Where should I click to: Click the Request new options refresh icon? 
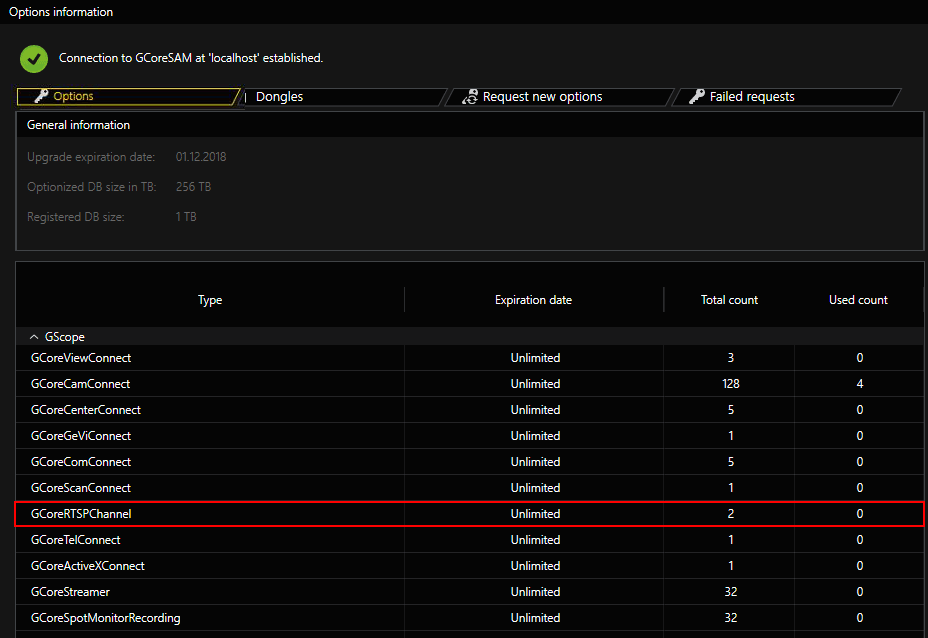(470, 96)
